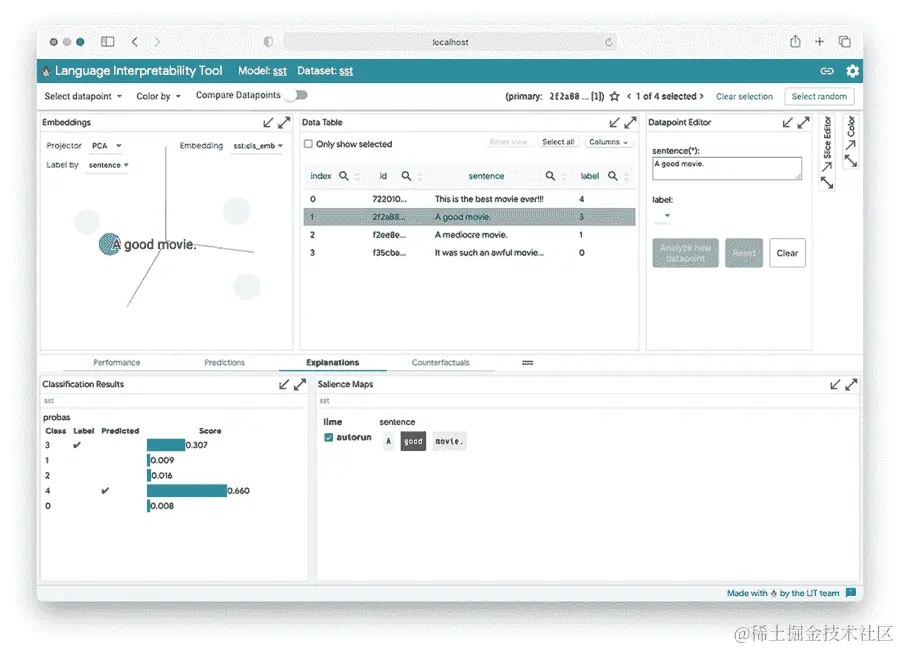Change the Projector PCA dropdown
Viewport: 900px width, 650px height.
[106, 146]
